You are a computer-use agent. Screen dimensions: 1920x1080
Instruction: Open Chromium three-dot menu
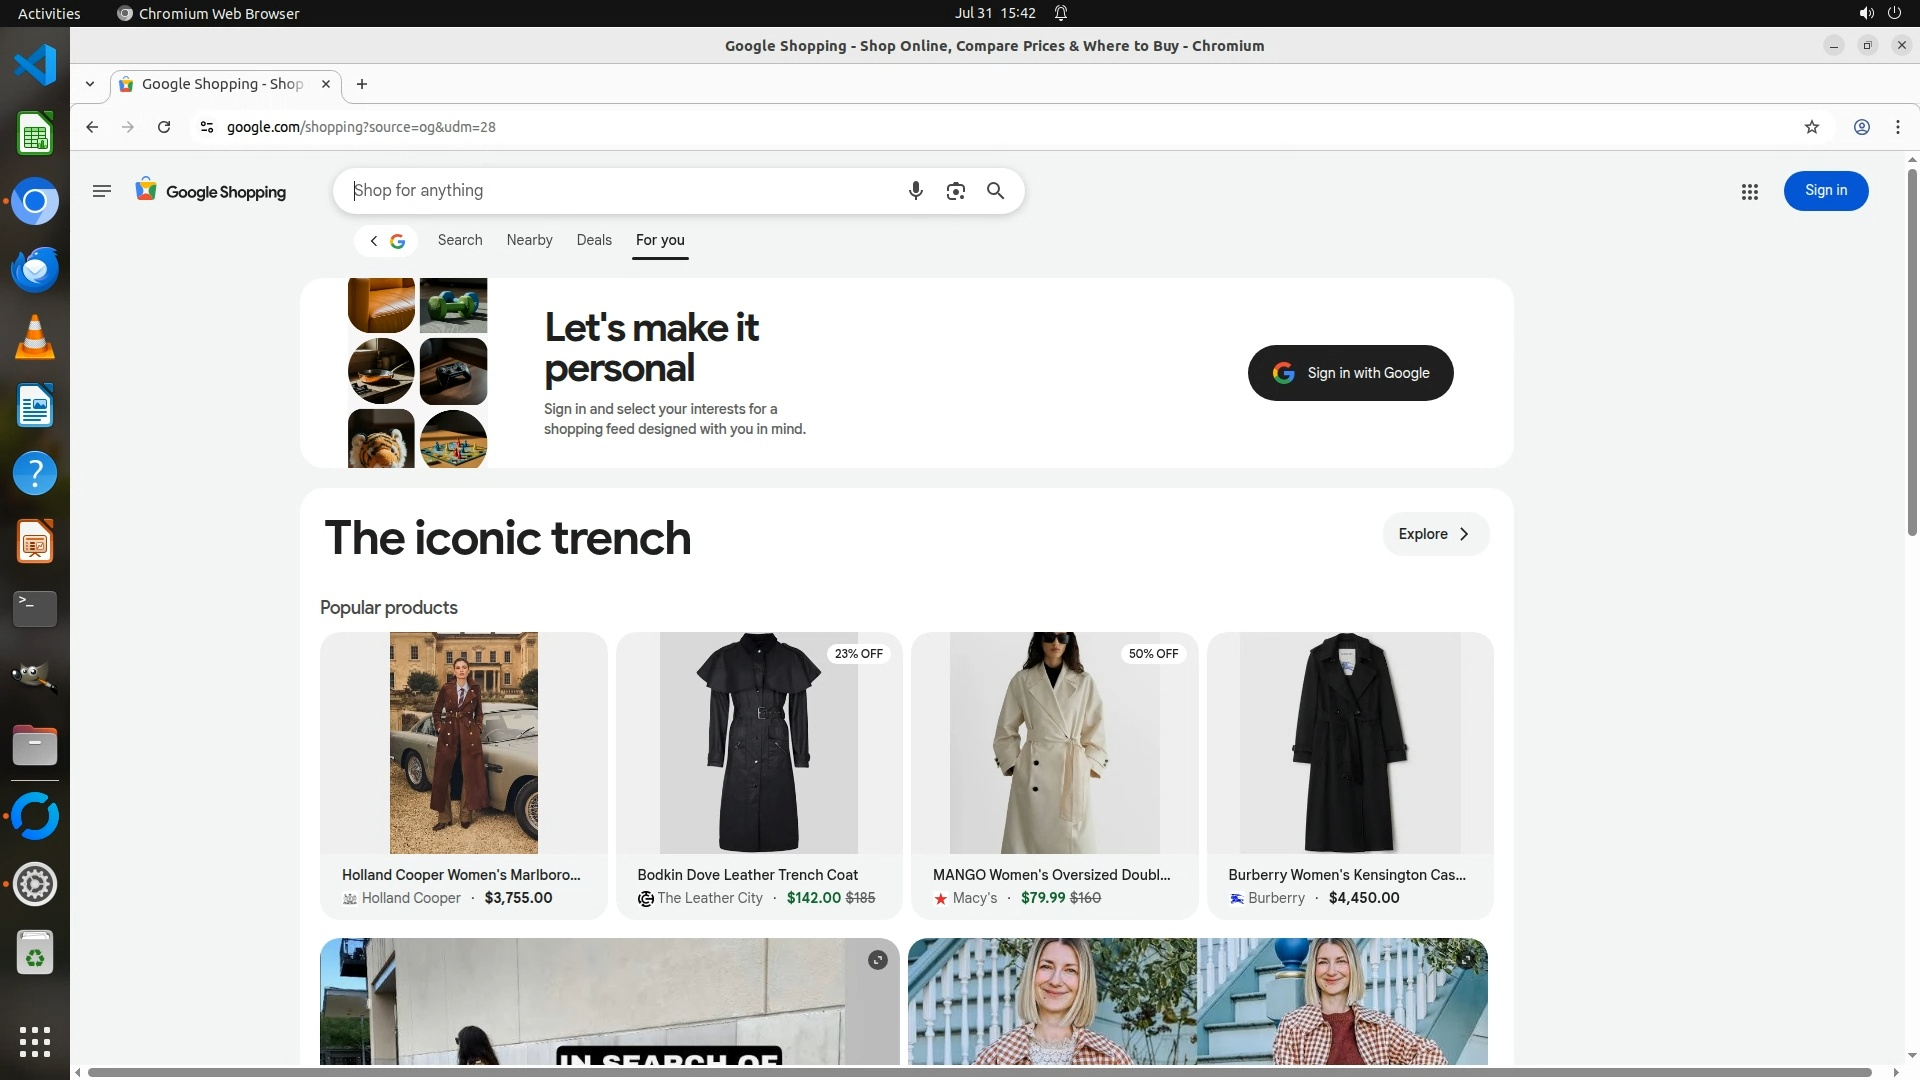[1897, 127]
